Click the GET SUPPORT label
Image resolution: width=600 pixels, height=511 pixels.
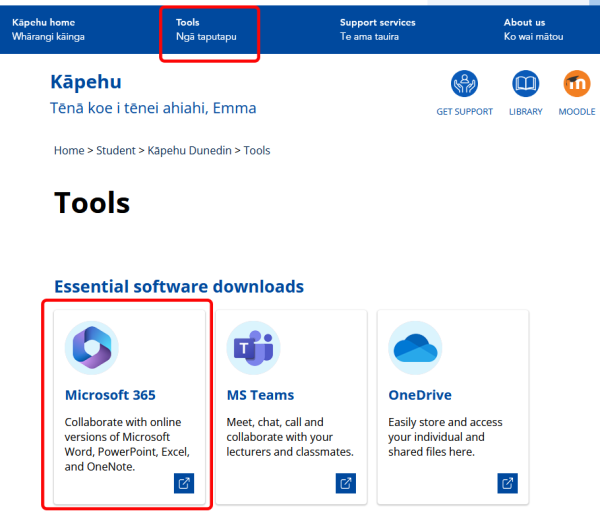pos(465,112)
